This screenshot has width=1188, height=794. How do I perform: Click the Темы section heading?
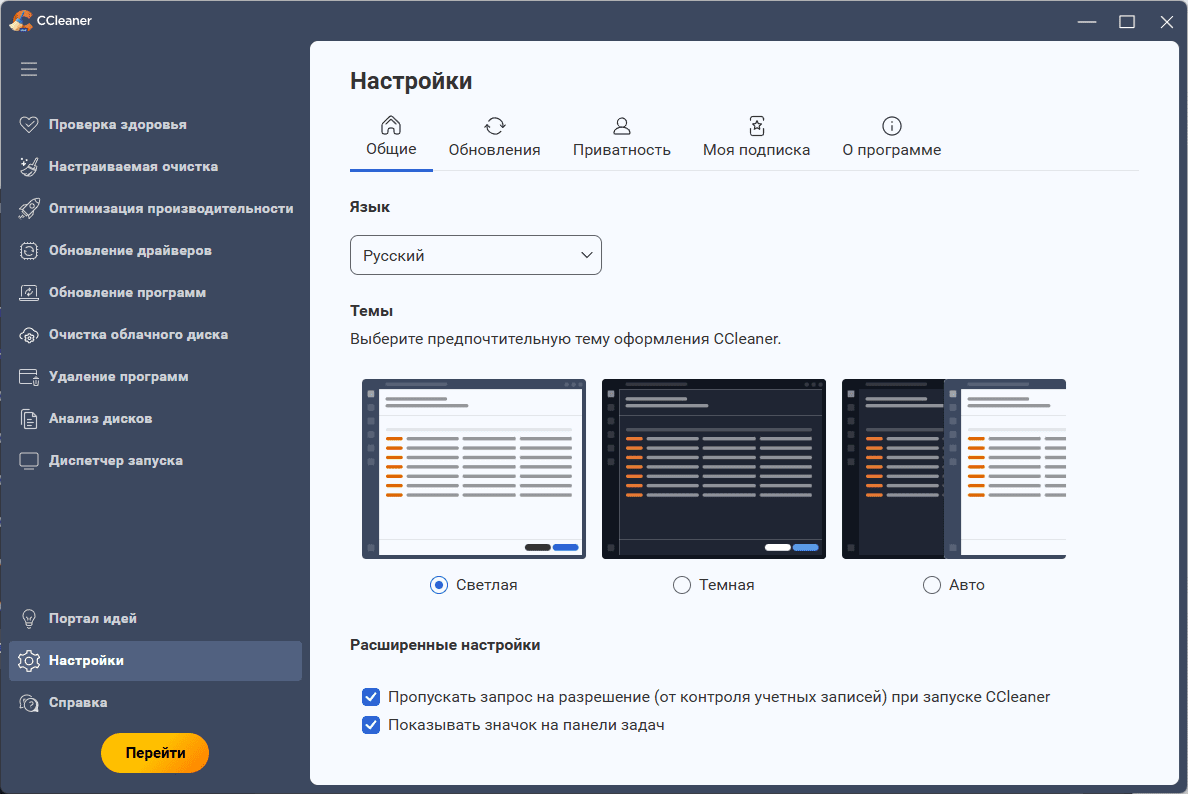click(371, 311)
